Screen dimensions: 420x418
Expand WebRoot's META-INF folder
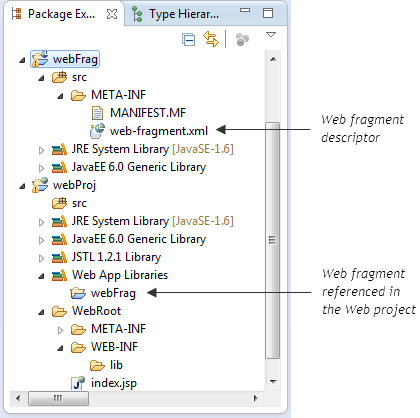(60, 330)
